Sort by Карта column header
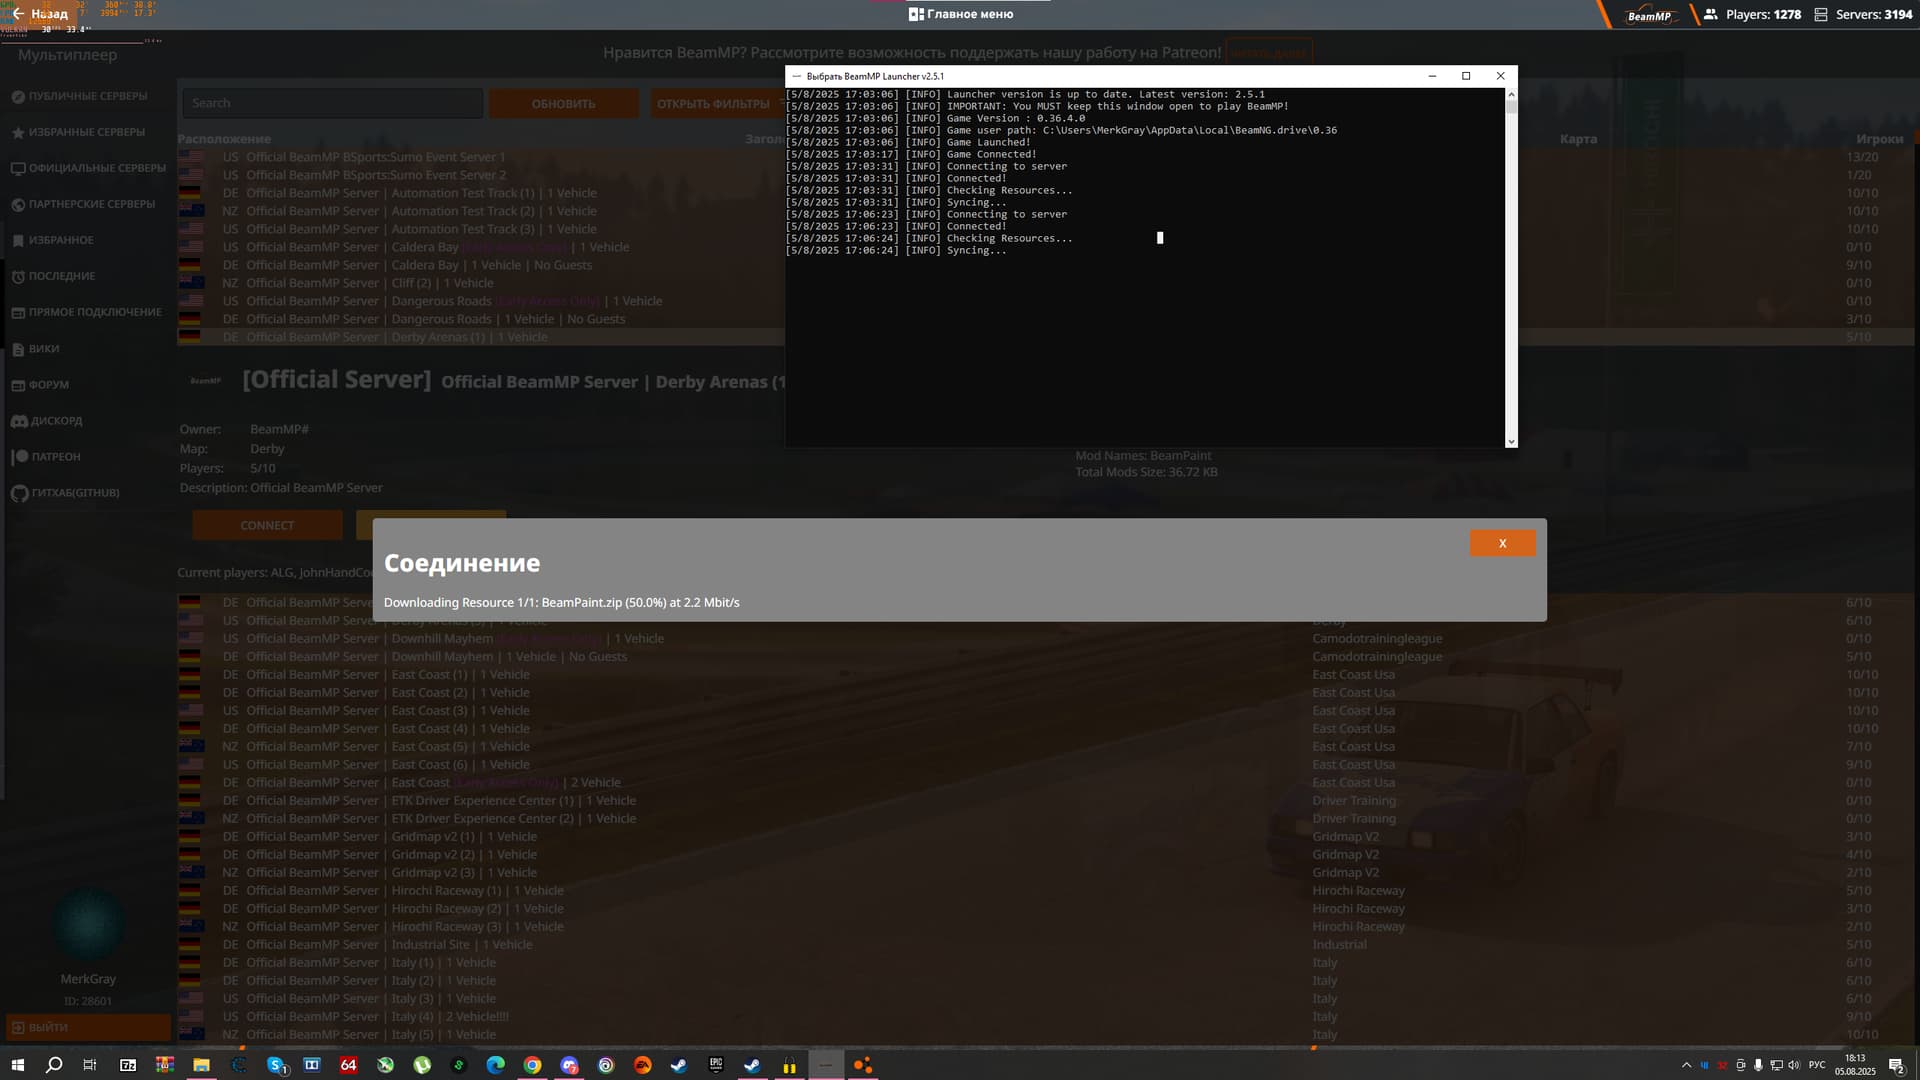Screen dimensions: 1920x1080 [1578, 139]
